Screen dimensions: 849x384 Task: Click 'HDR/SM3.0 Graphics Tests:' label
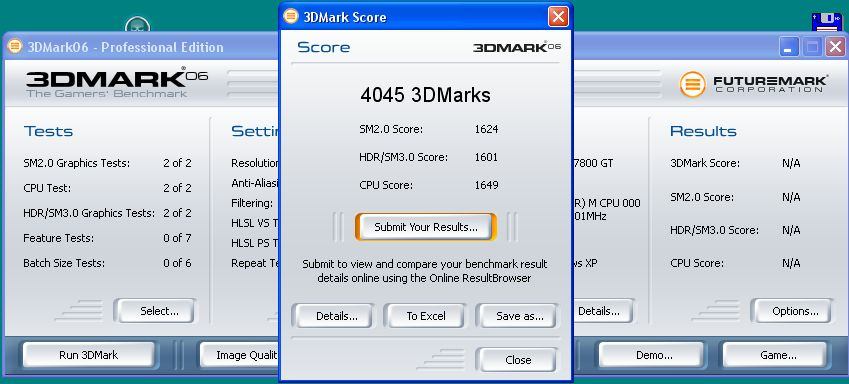pyautogui.click(x=89, y=213)
